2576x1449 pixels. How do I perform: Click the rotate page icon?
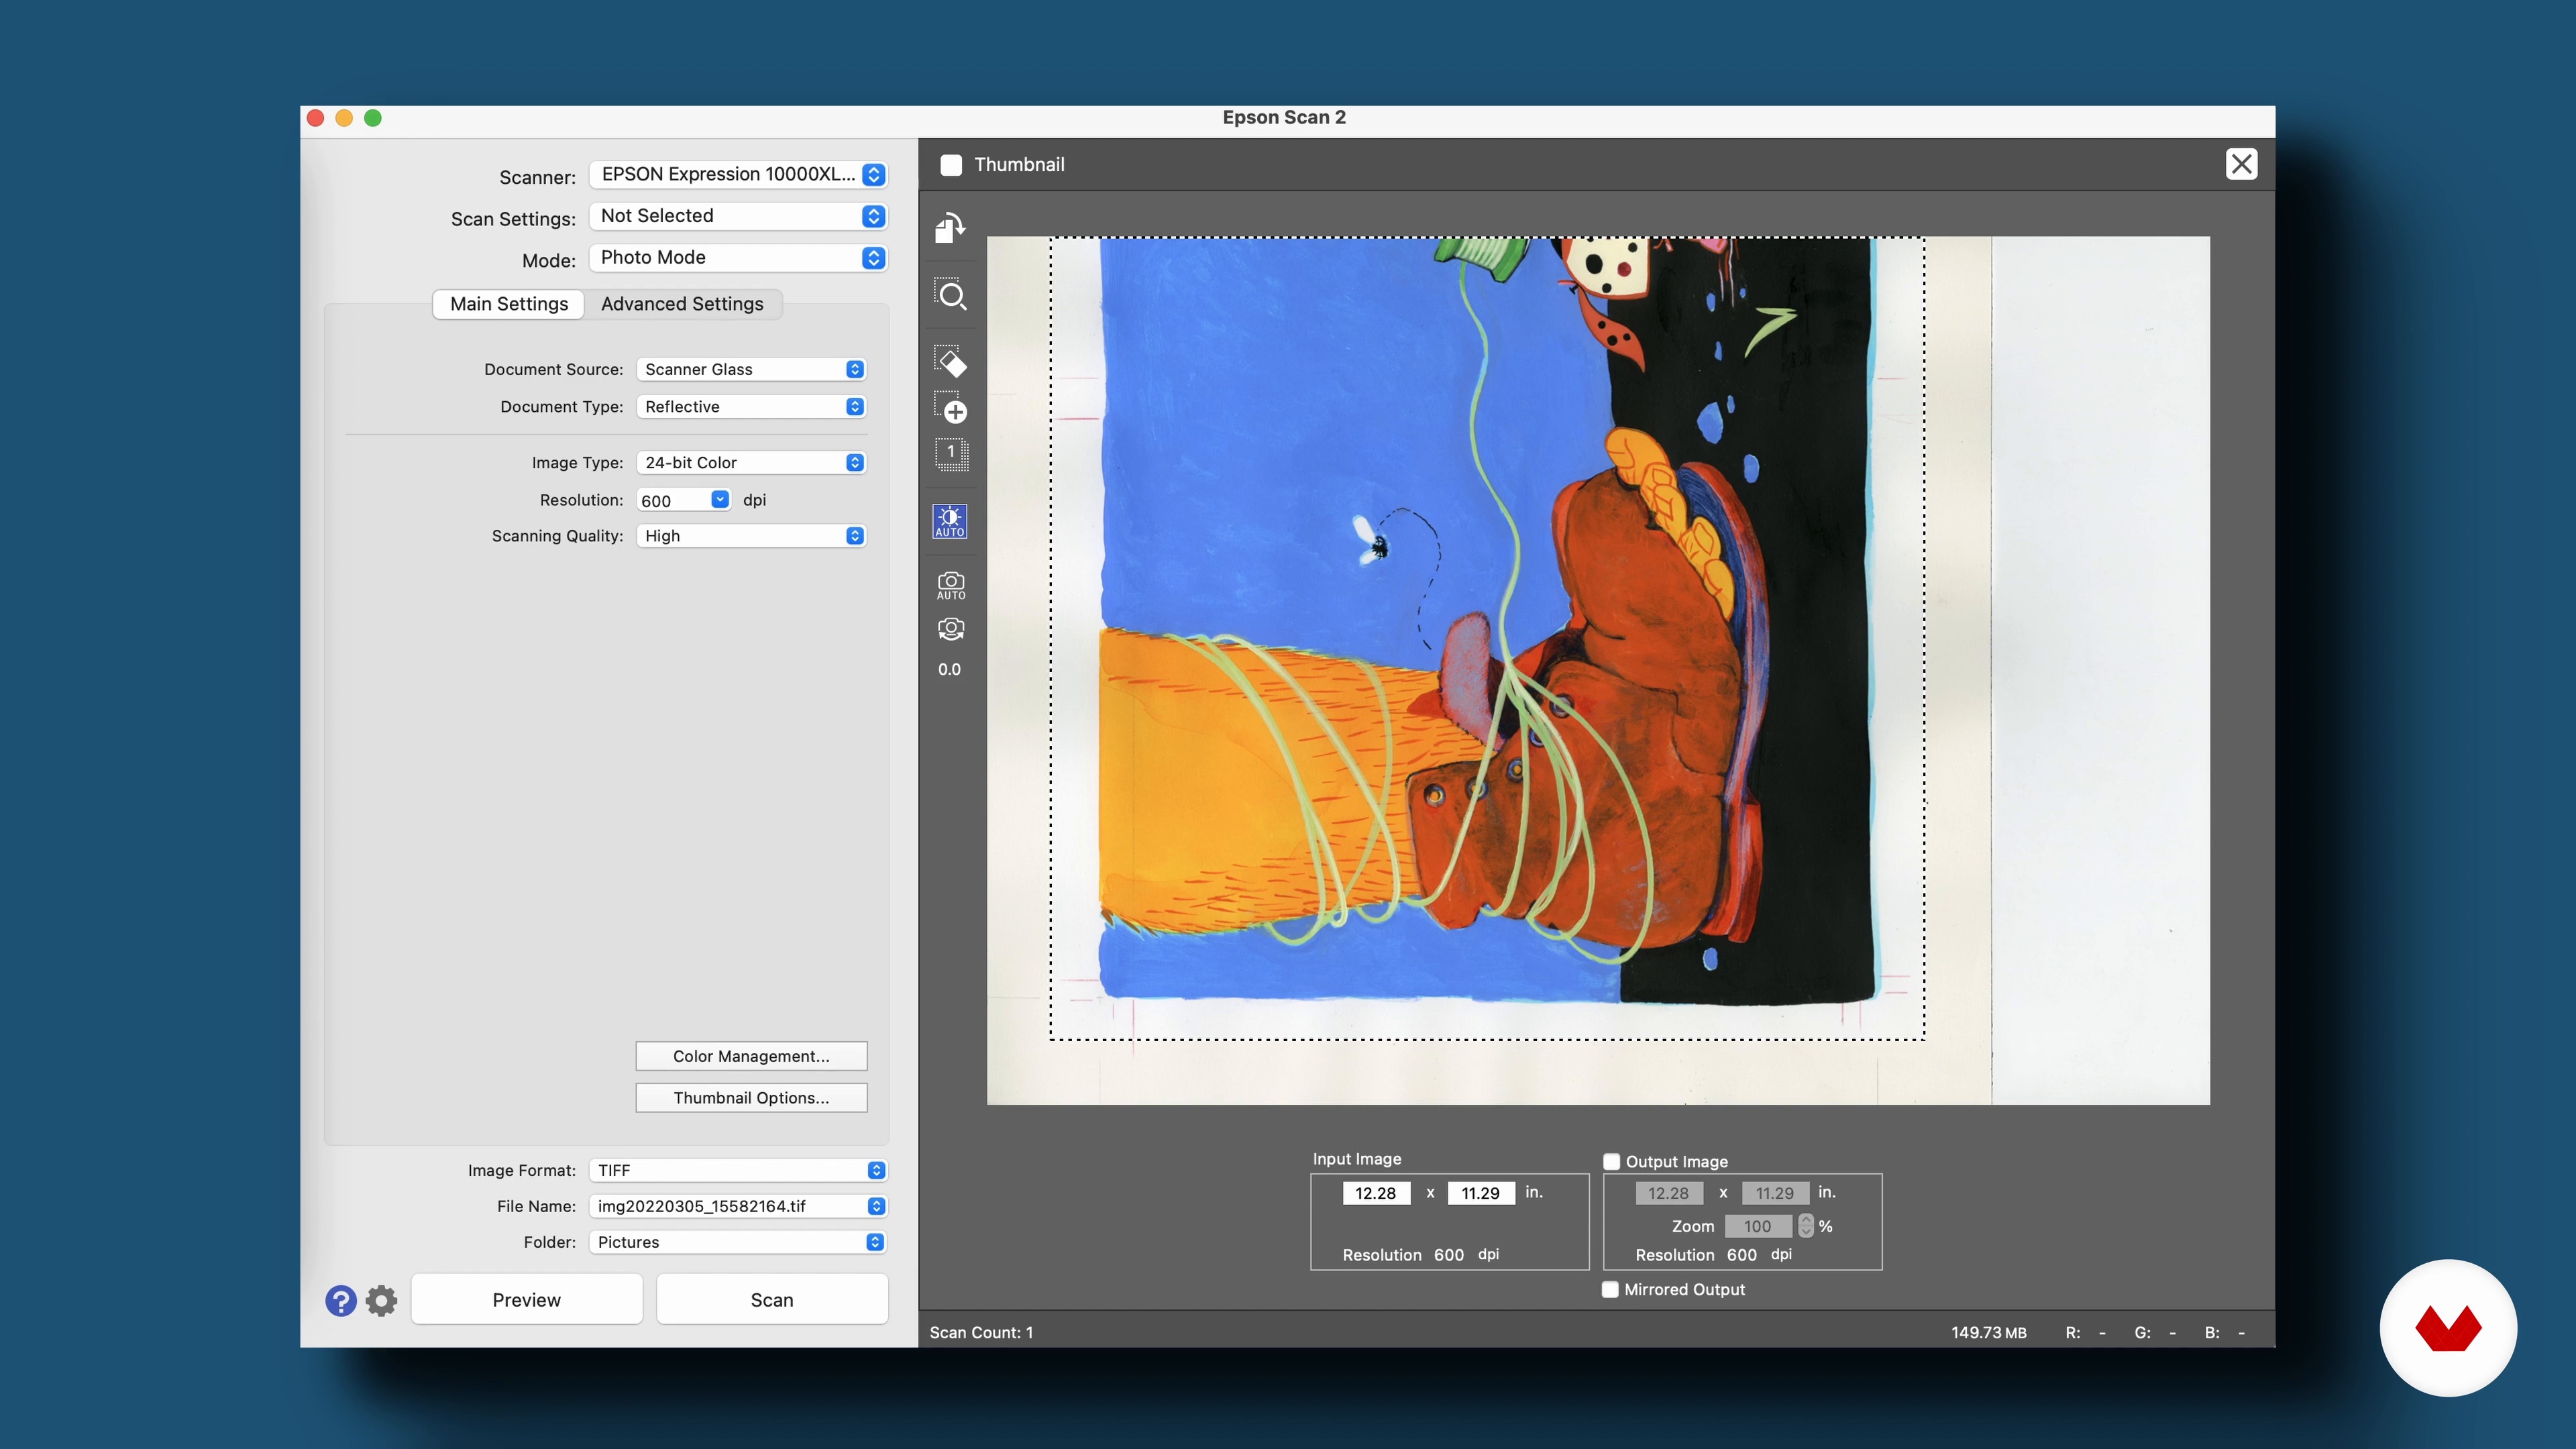click(x=949, y=228)
